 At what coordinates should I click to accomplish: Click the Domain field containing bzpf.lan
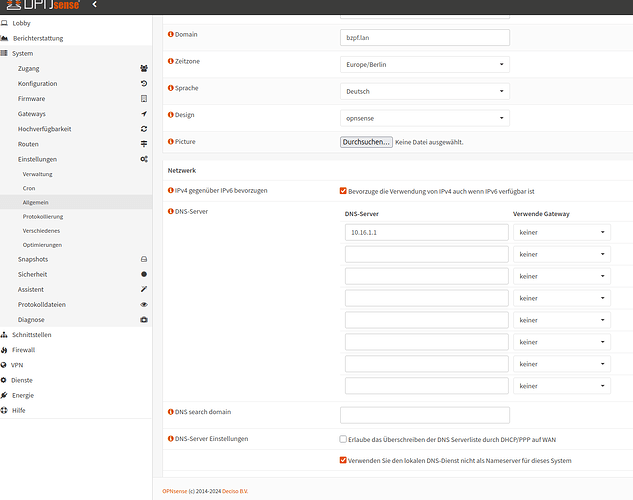click(425, 38)
